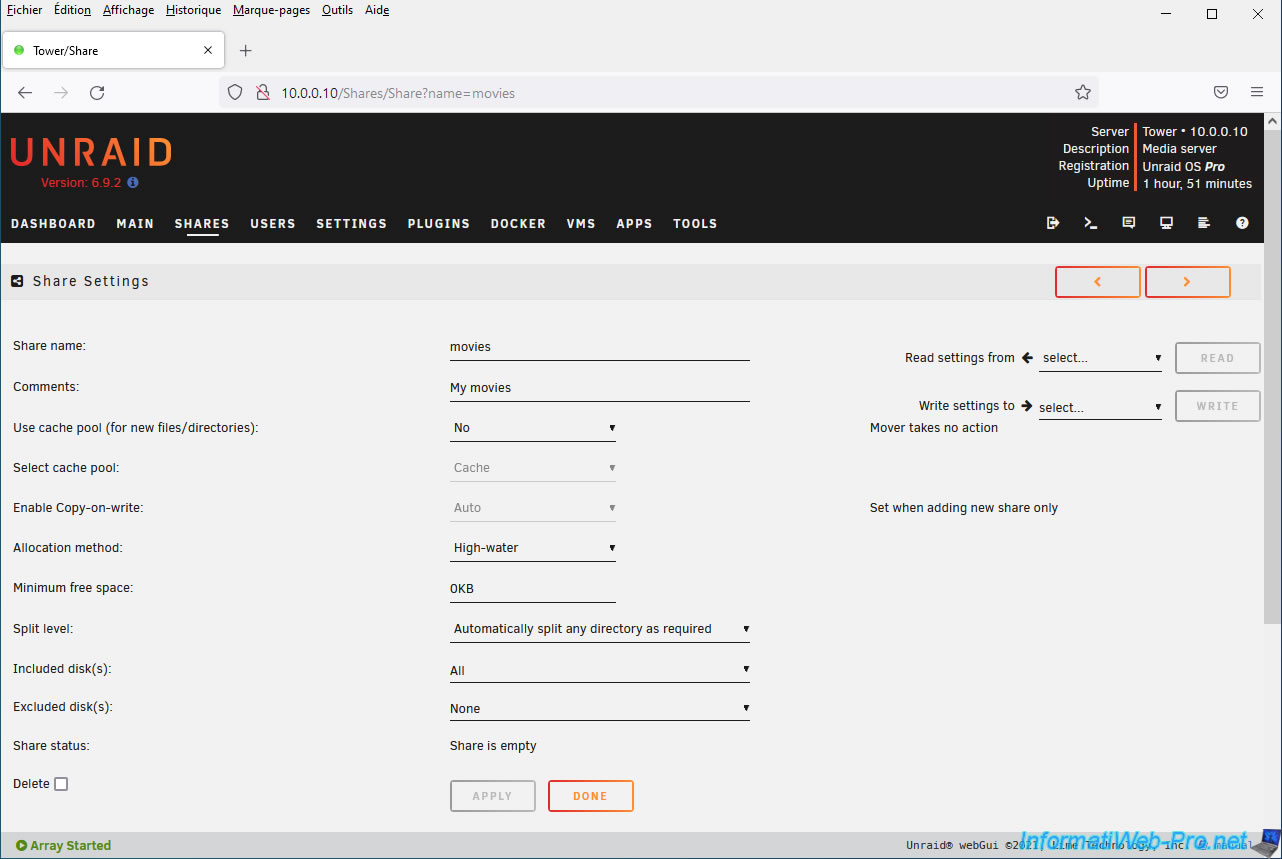1282x859 pixels.
Task: Click the Comments text field
Action: (599, 388)
